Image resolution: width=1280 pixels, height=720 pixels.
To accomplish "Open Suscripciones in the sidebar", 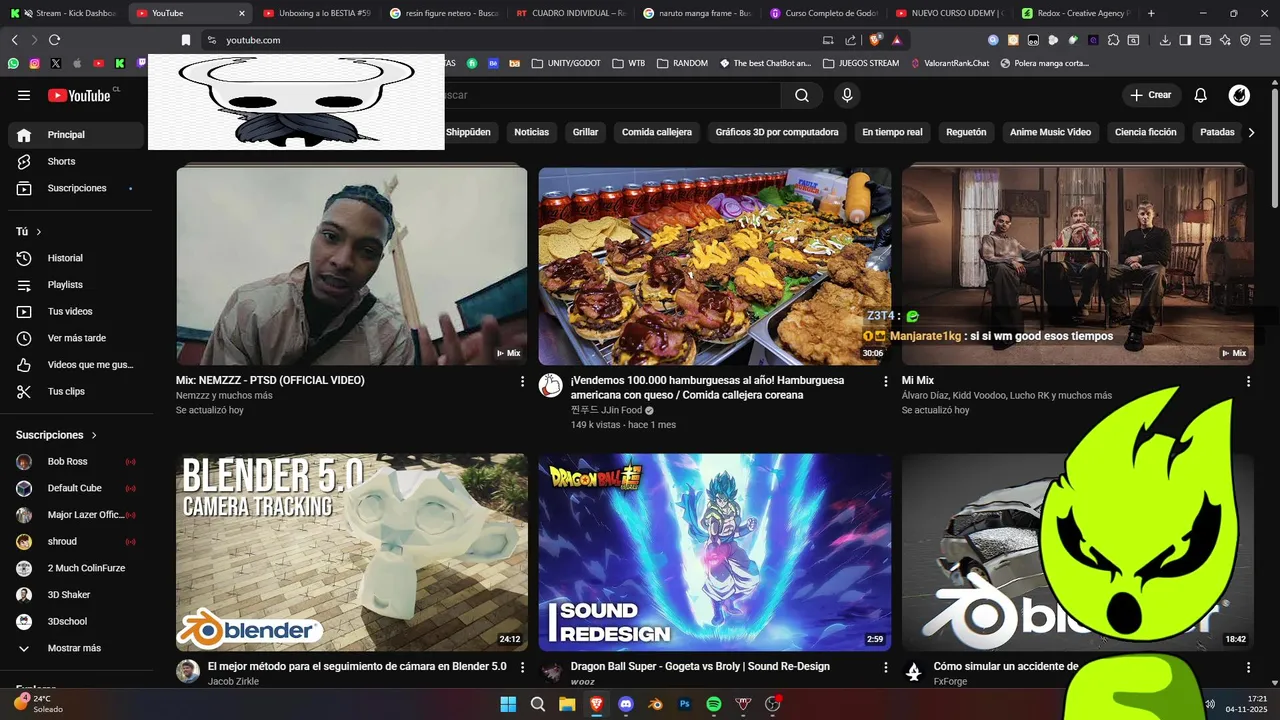I will (76, 188).
